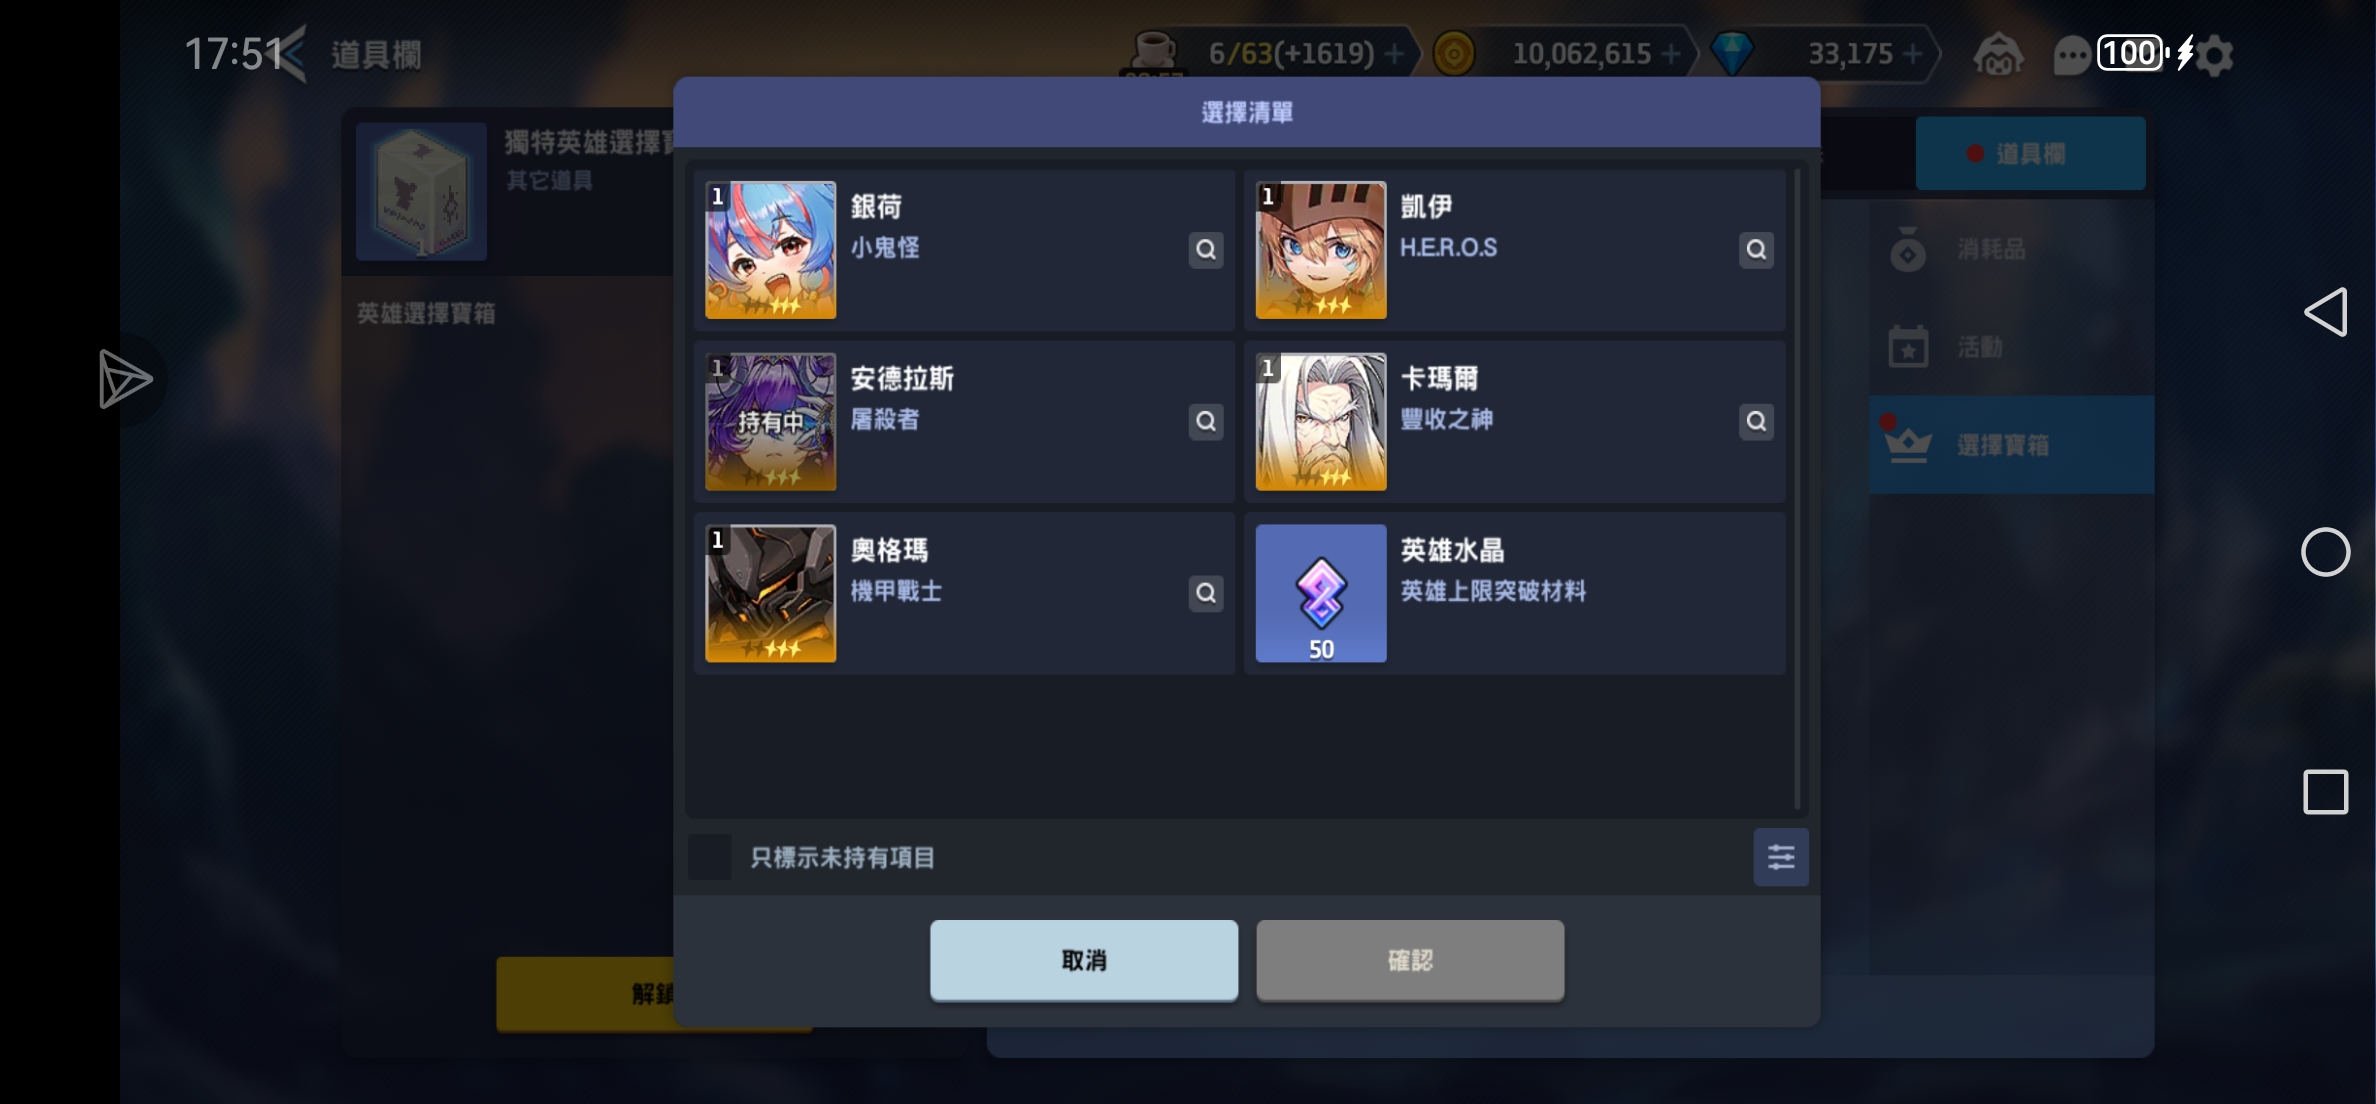Add gold with the coin plus button
2376x1104 pixels.
tap(1671, 54)
